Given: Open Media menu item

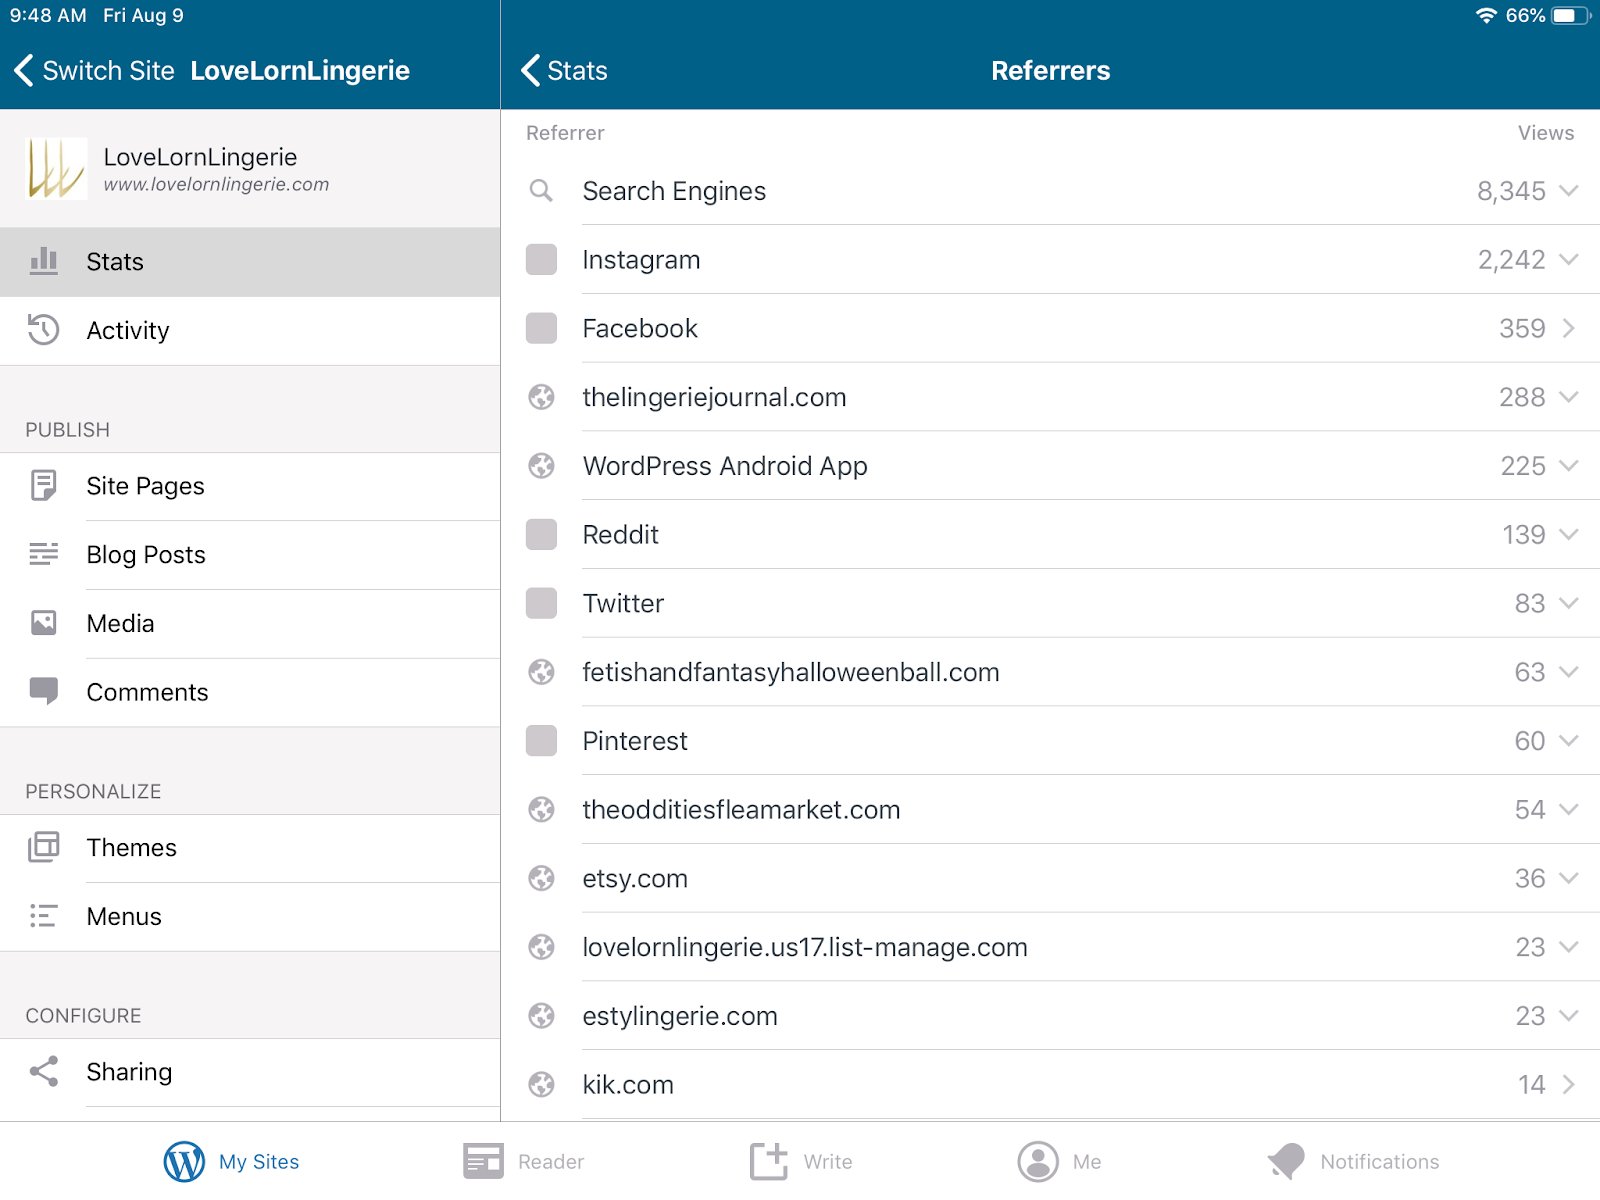Looking at the screenshot, I should point(250,624).
